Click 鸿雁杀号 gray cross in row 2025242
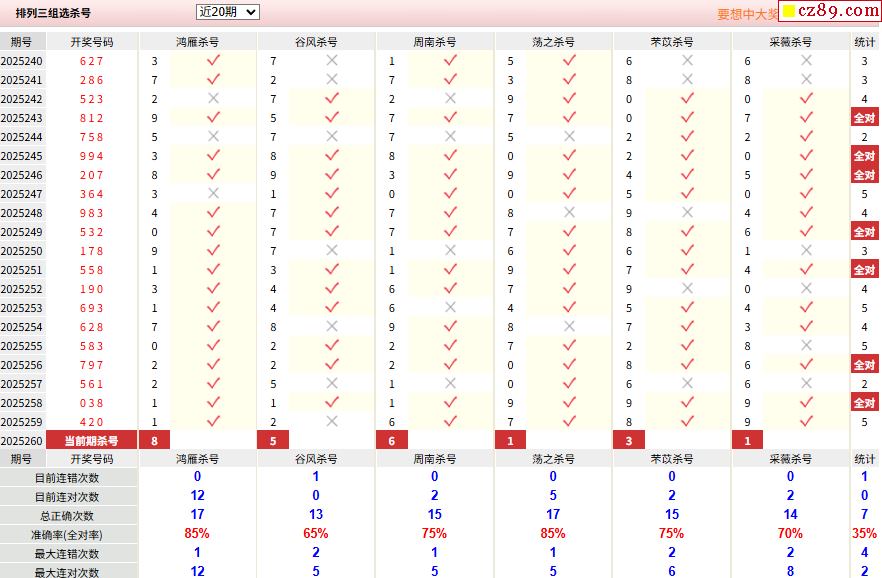Screen dimensions: 882x578 point(213,98)
